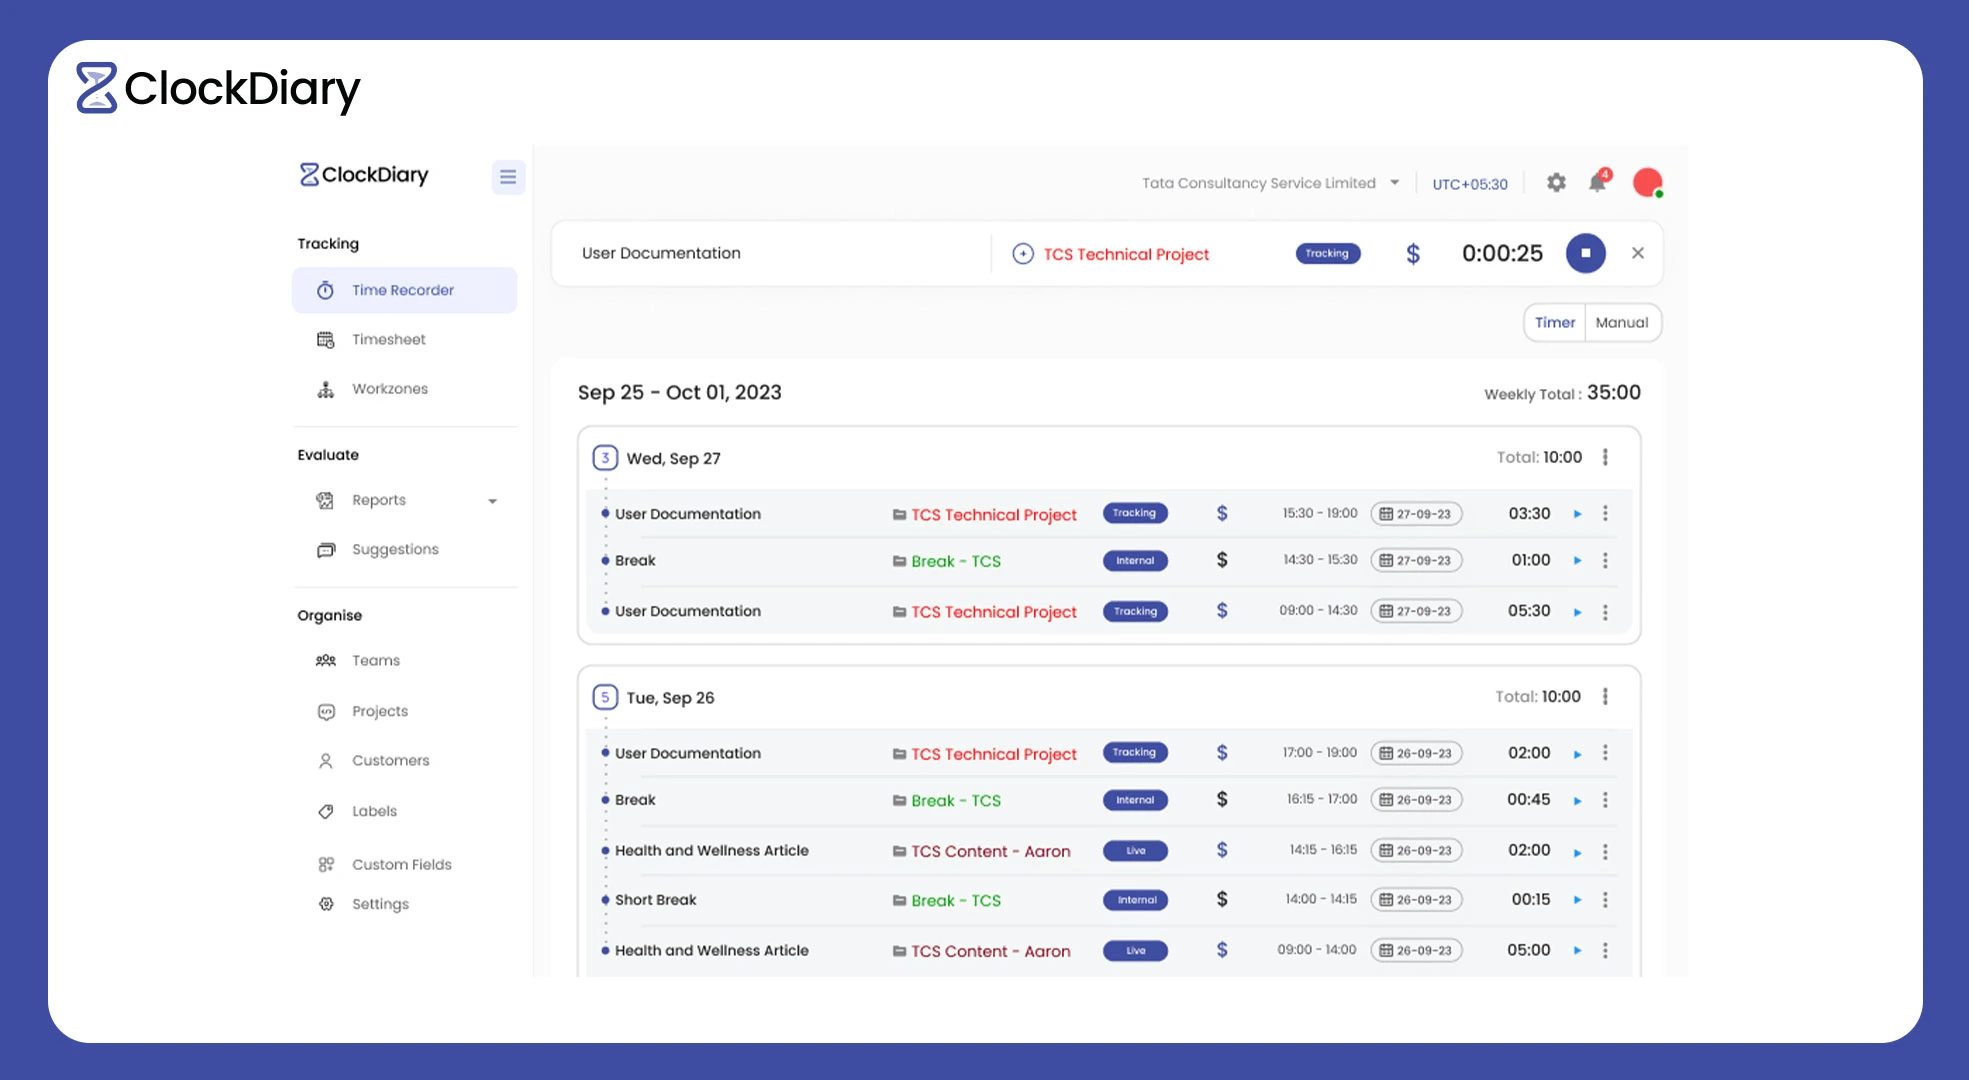Toggle billable dollar on 14:30 Break entry
Screen dimensions: 1969x1080
(x=1221, y=560)
